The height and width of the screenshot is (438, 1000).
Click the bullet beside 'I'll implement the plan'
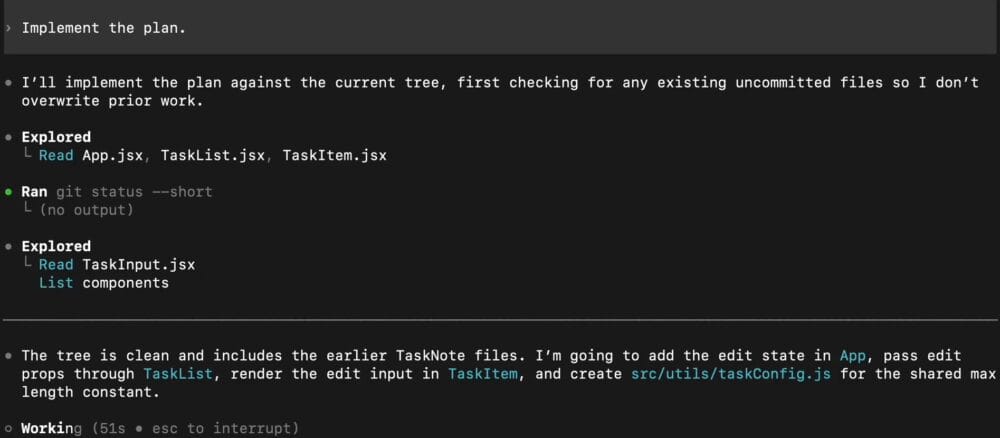click(x=8, y=83)
